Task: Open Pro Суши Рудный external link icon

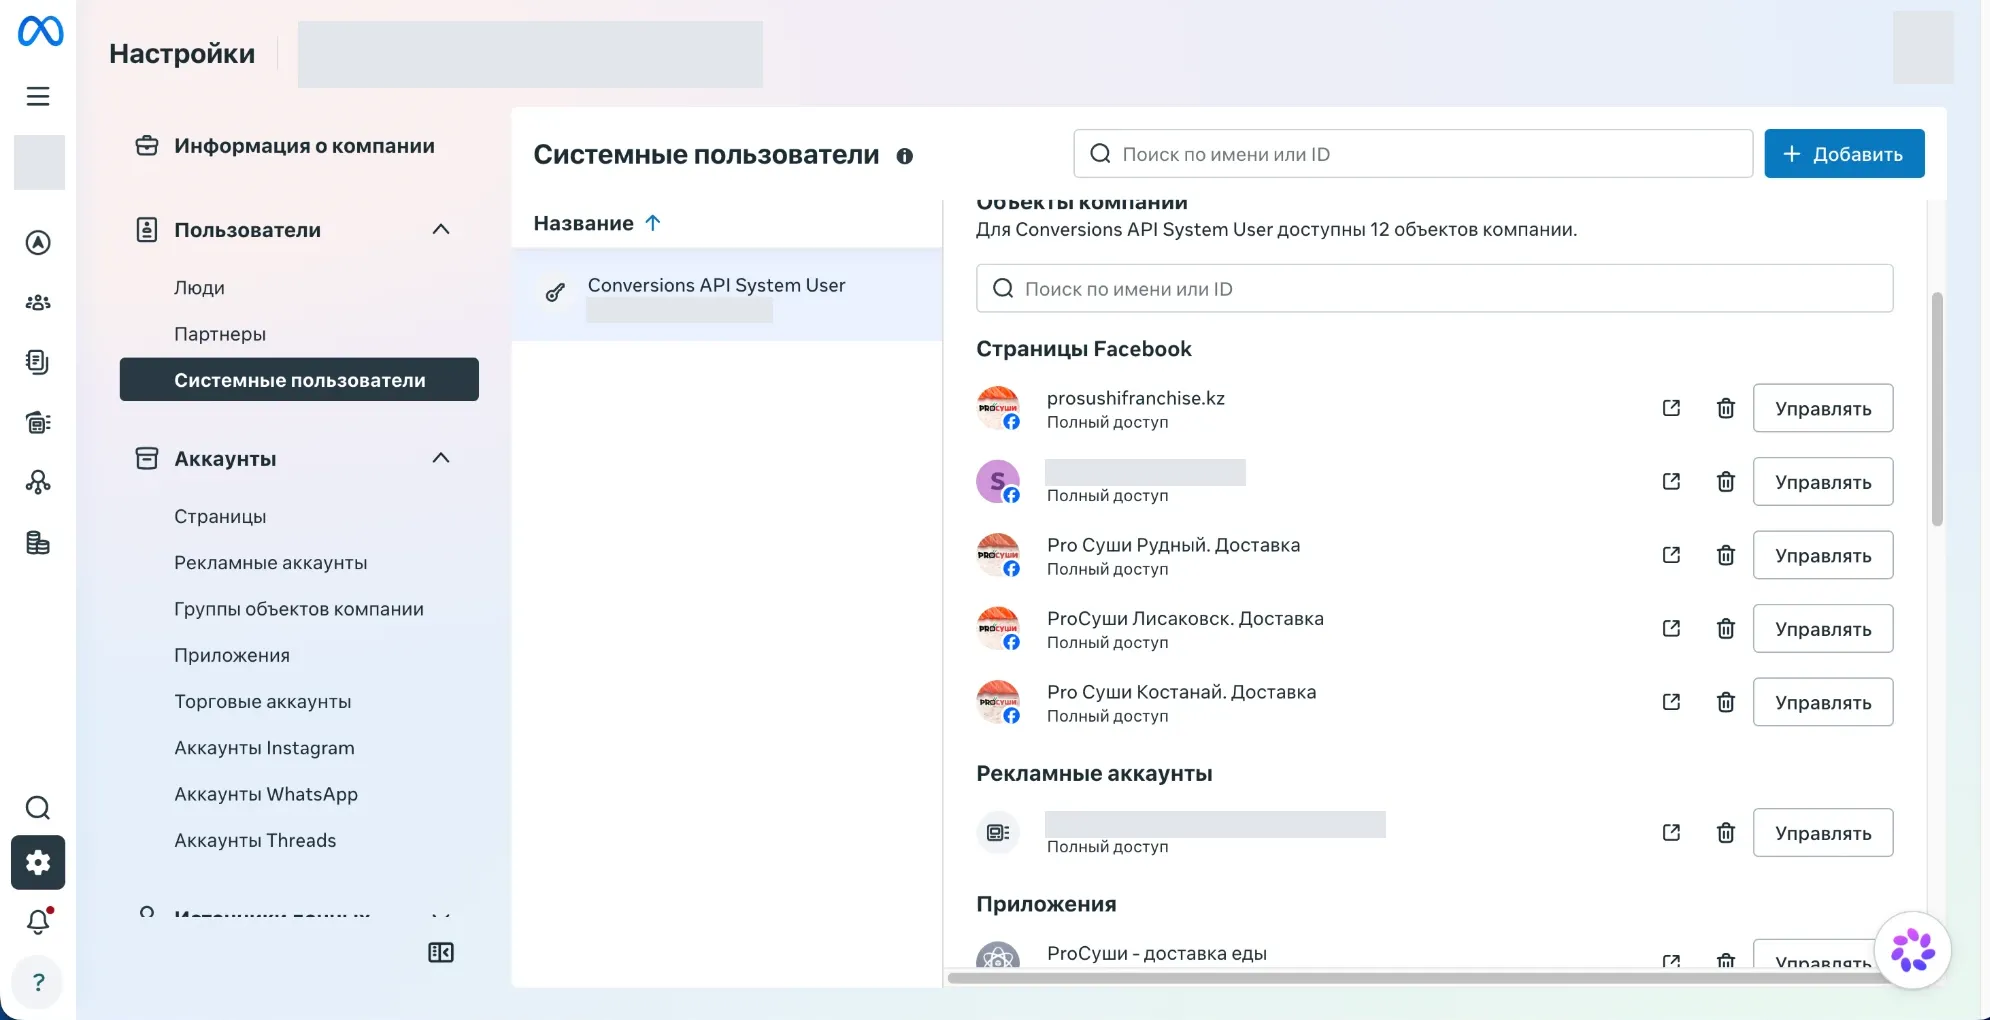Action: tap(1671, 555)
